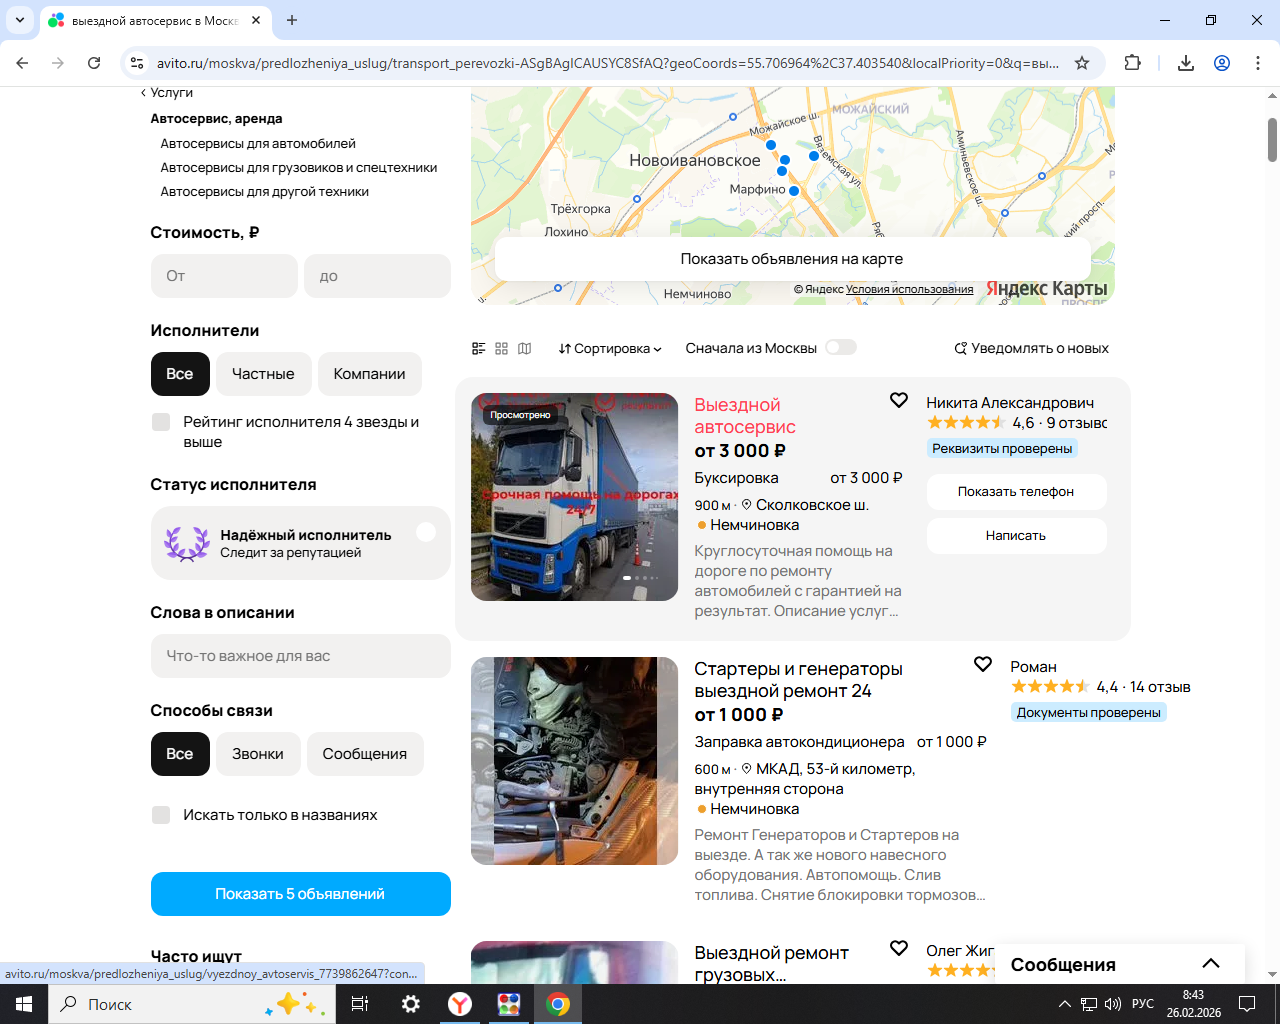
Task: Reload the Avito page
Action: click(94, 63)
